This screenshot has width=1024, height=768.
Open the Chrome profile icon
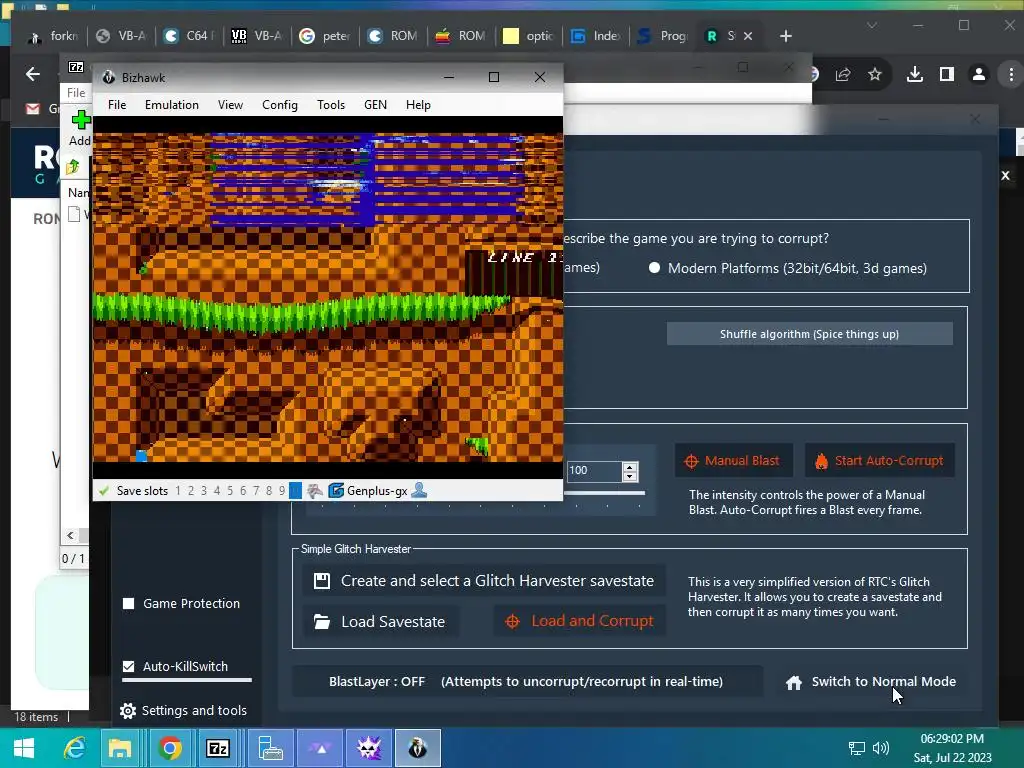(x=978, y=74)
